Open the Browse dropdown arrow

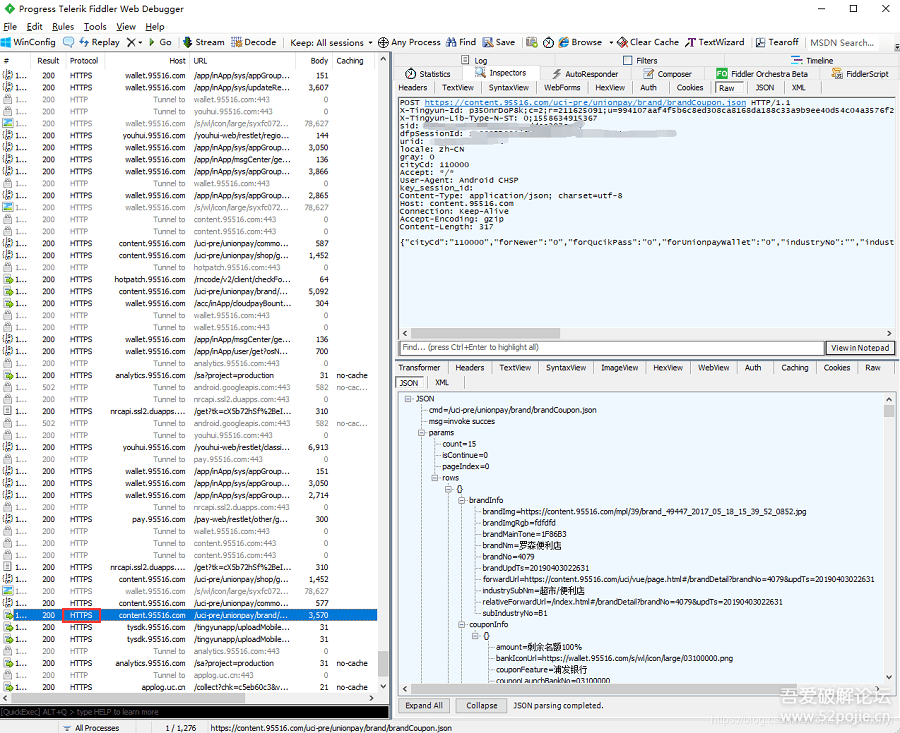[x=611, y=43]
